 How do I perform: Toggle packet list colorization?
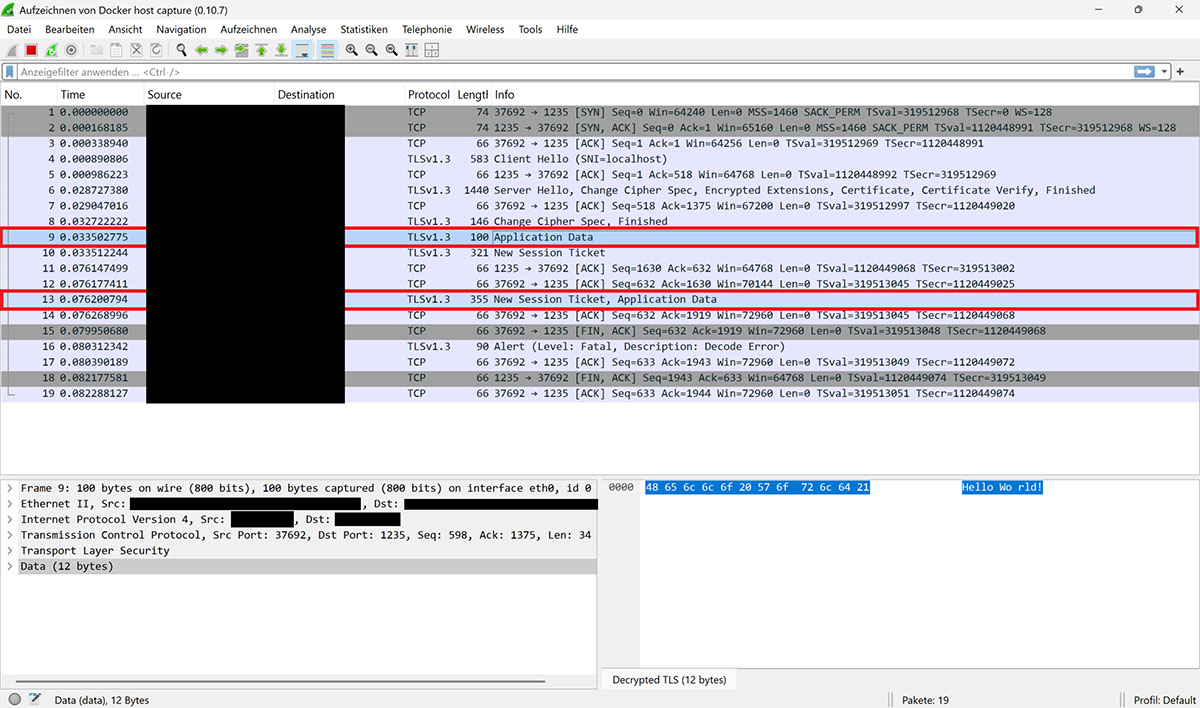pos(327,50)
